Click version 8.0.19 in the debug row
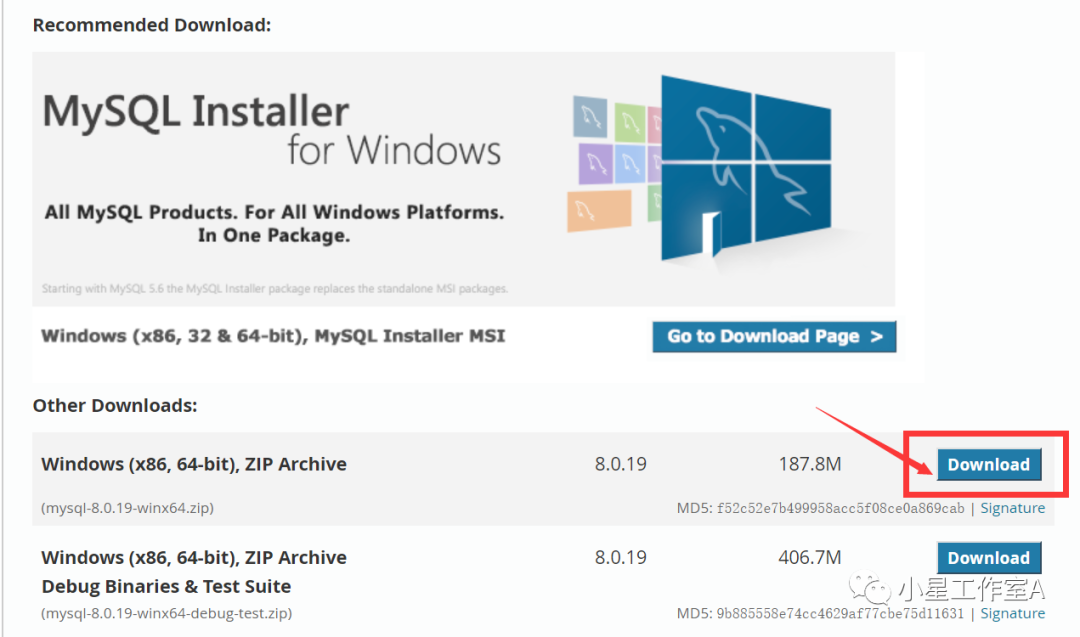The height and width of the screenshot is (637, 1080). click(621, 557)
